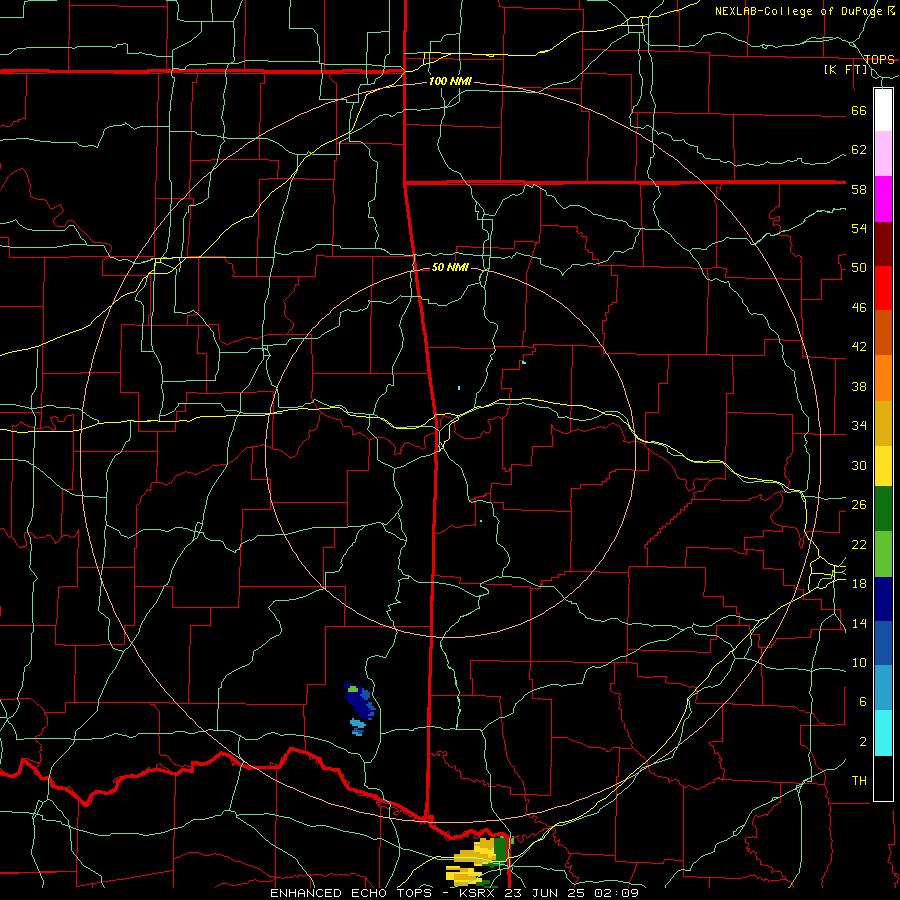This screenshot has height=900, width=900.
Task: Click the "50 NMI" range ring label
Action: click(x=450, y=267)
